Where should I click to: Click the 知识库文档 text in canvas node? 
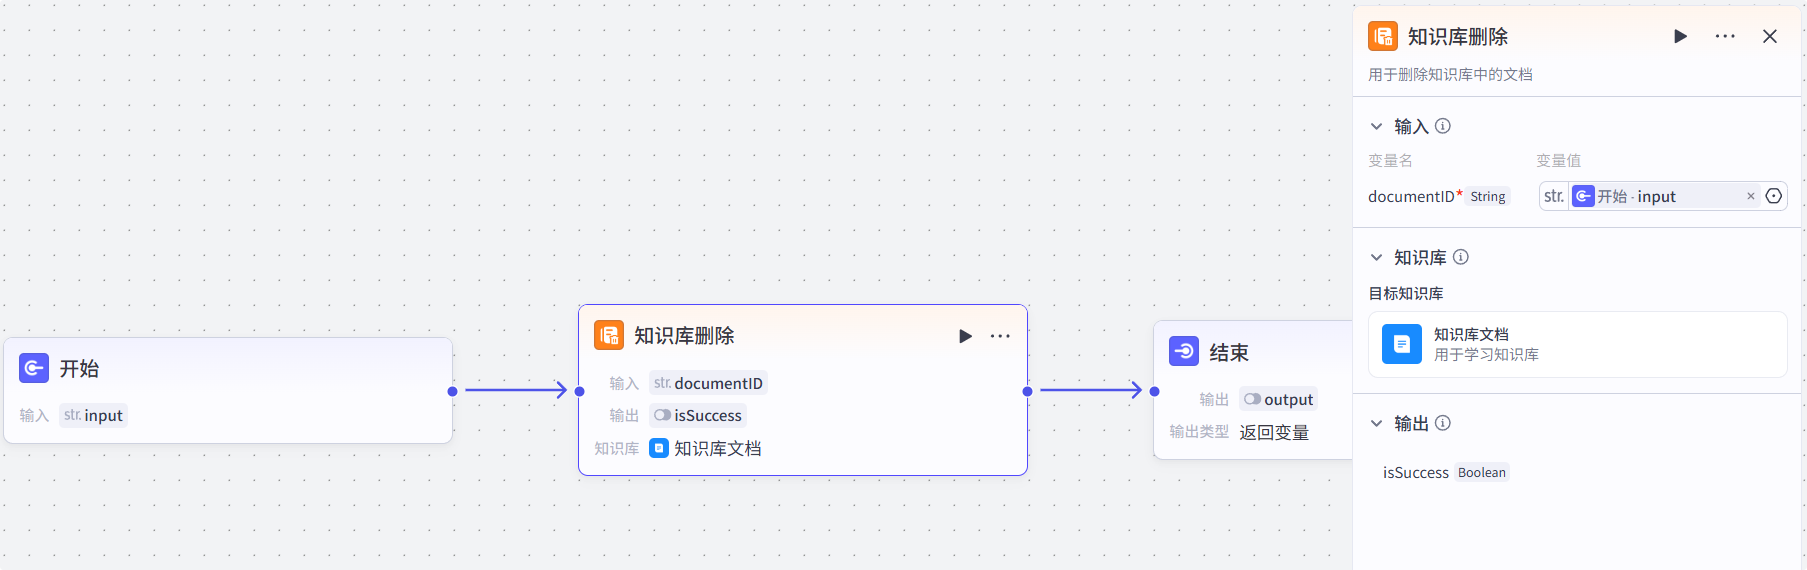[718, 448]
